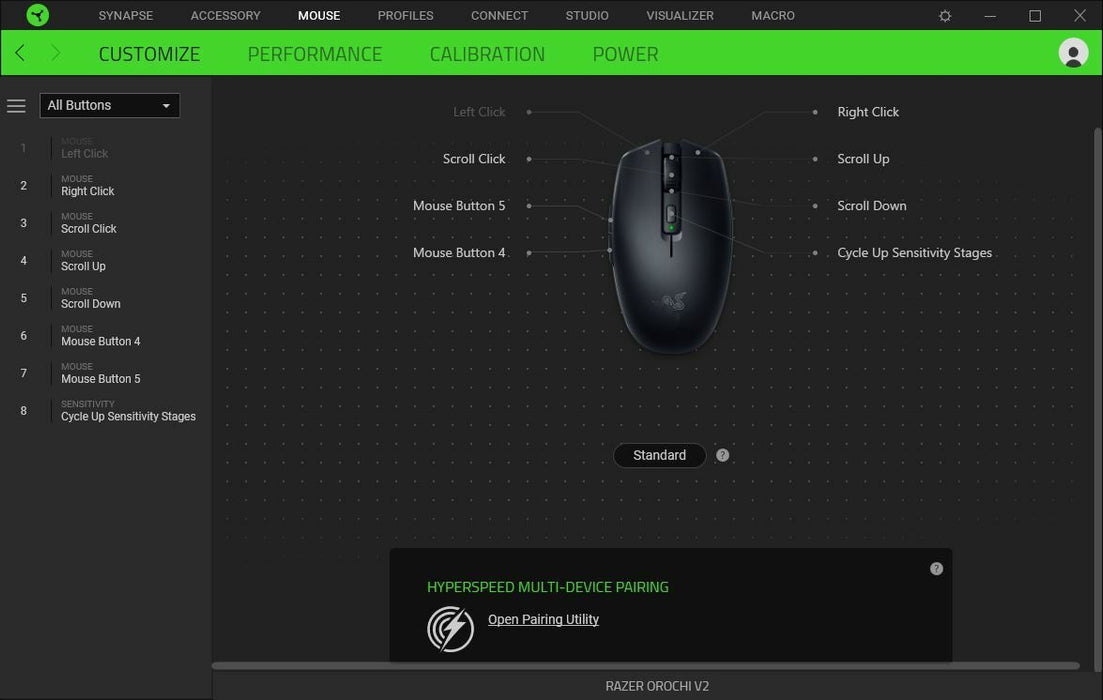Click help icon in HyperSpeed pairing panel

(x=936, y=568)
